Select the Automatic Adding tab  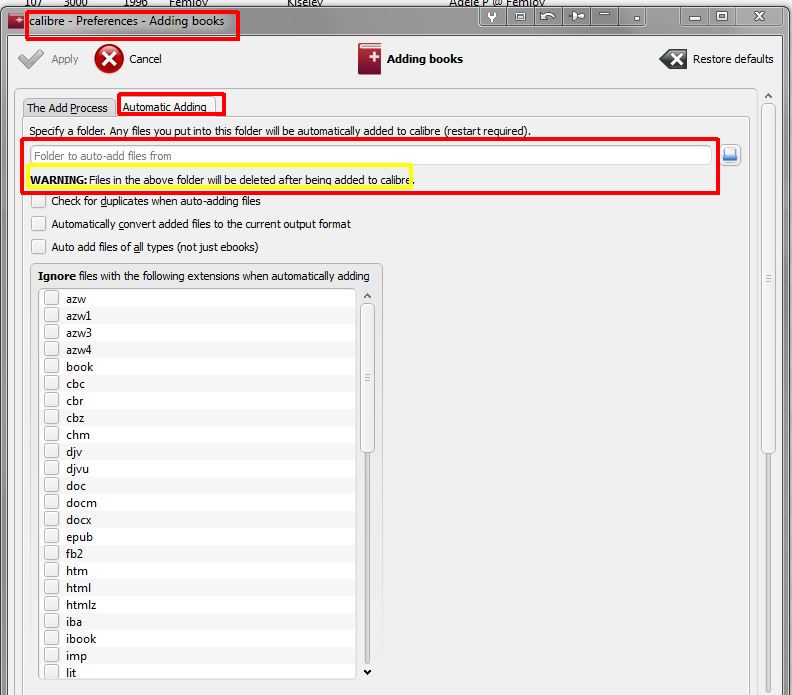pos(165,107)
